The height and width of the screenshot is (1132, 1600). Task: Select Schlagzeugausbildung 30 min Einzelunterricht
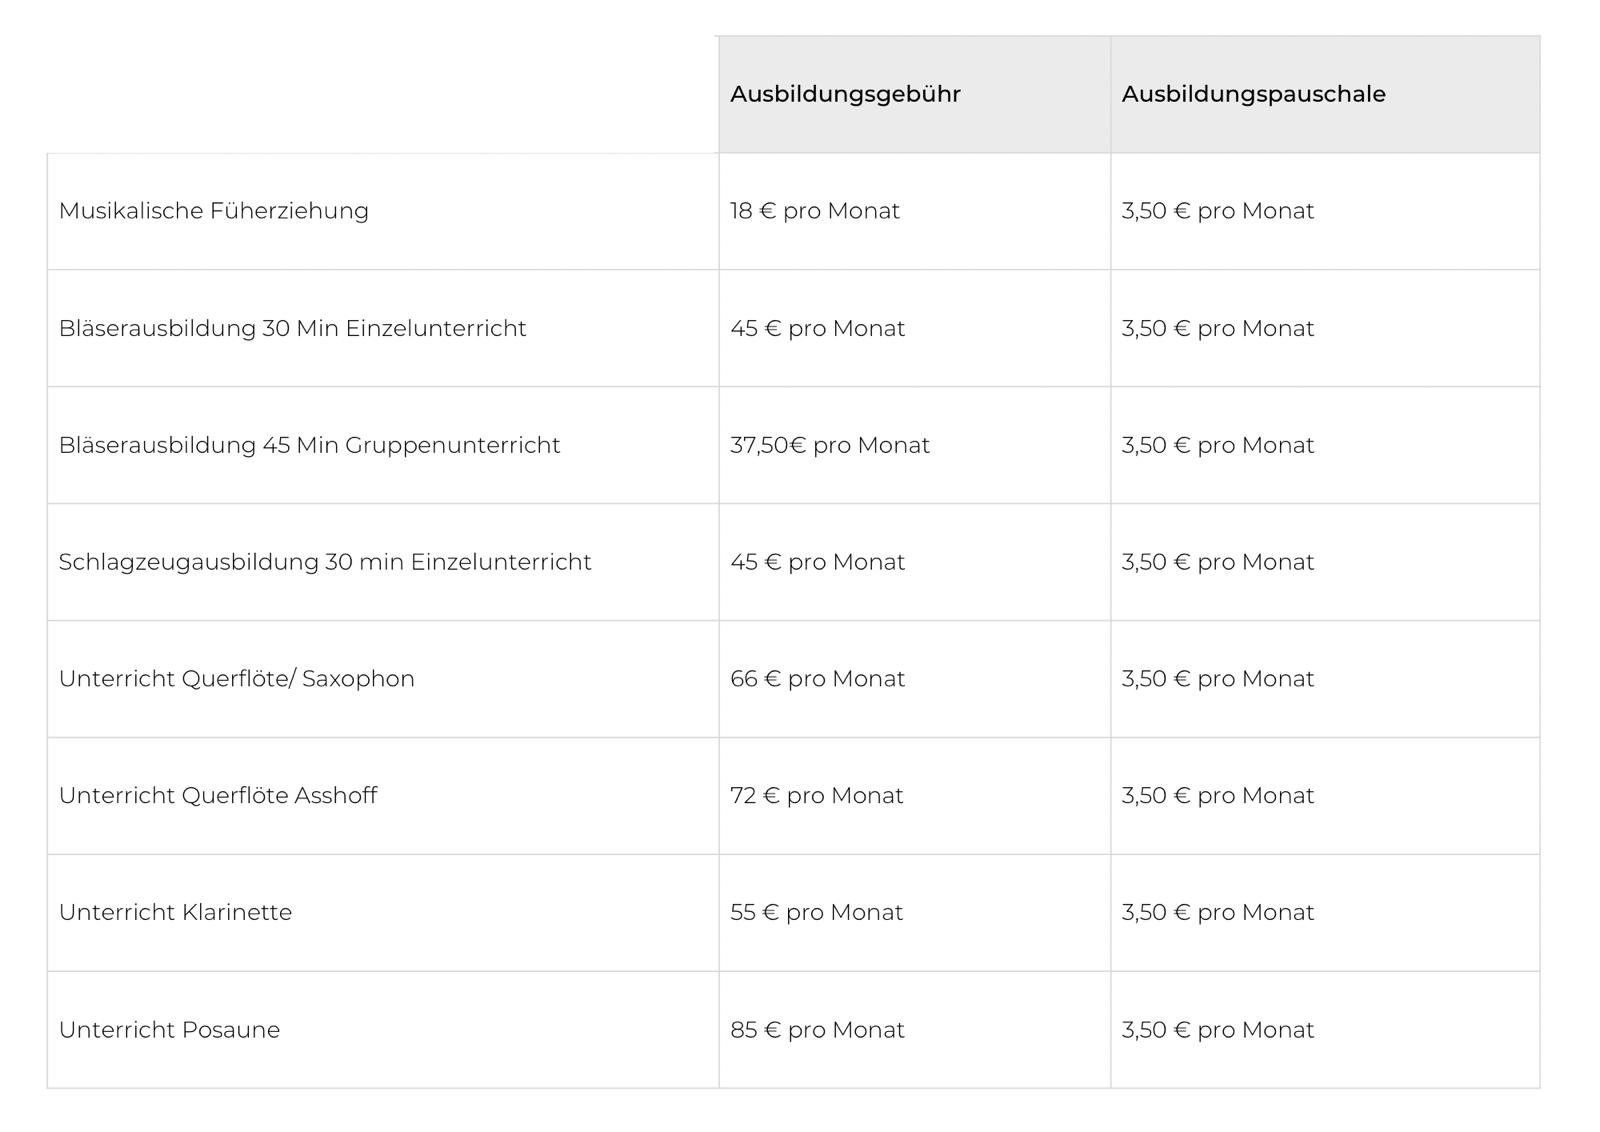[x=325, y=562]
